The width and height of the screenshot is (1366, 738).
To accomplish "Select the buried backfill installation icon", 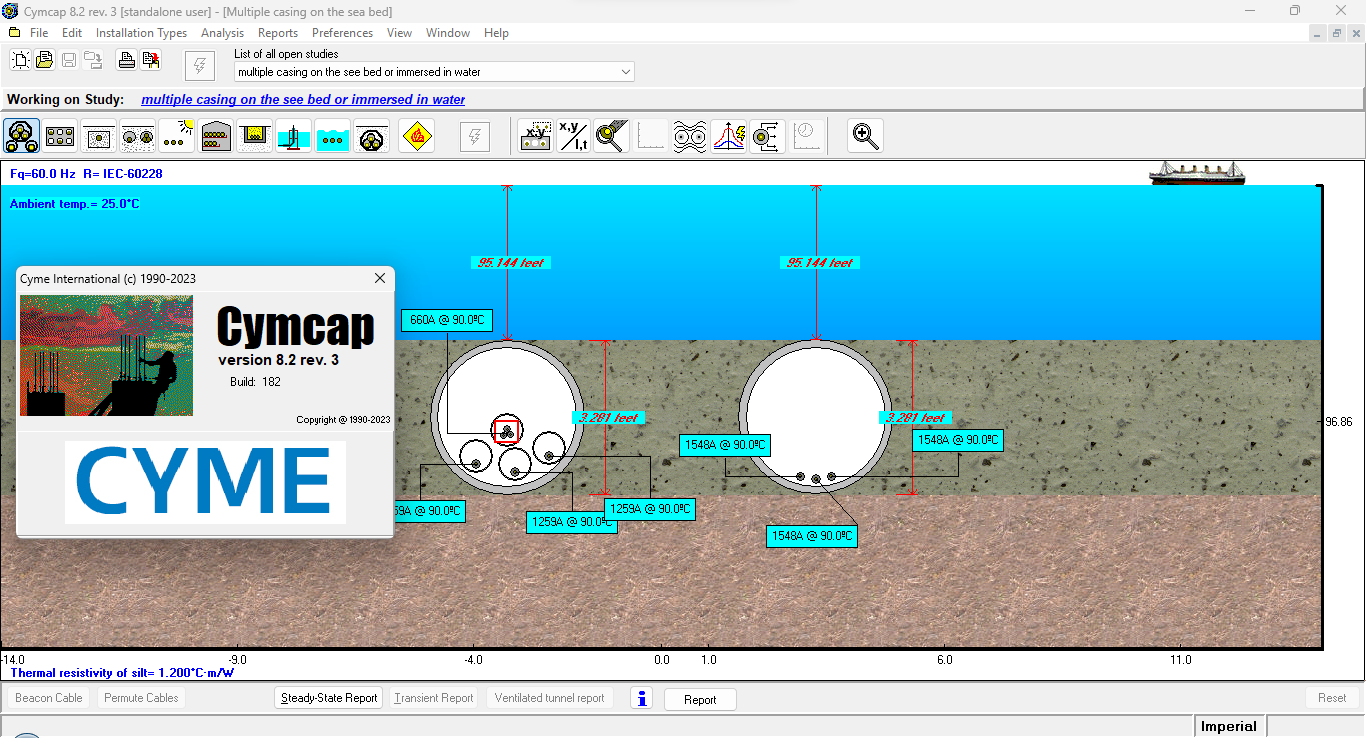I will [99, 135].
